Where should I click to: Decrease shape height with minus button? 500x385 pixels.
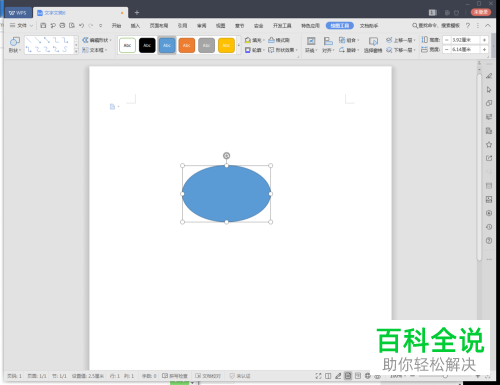pos(447,40)
